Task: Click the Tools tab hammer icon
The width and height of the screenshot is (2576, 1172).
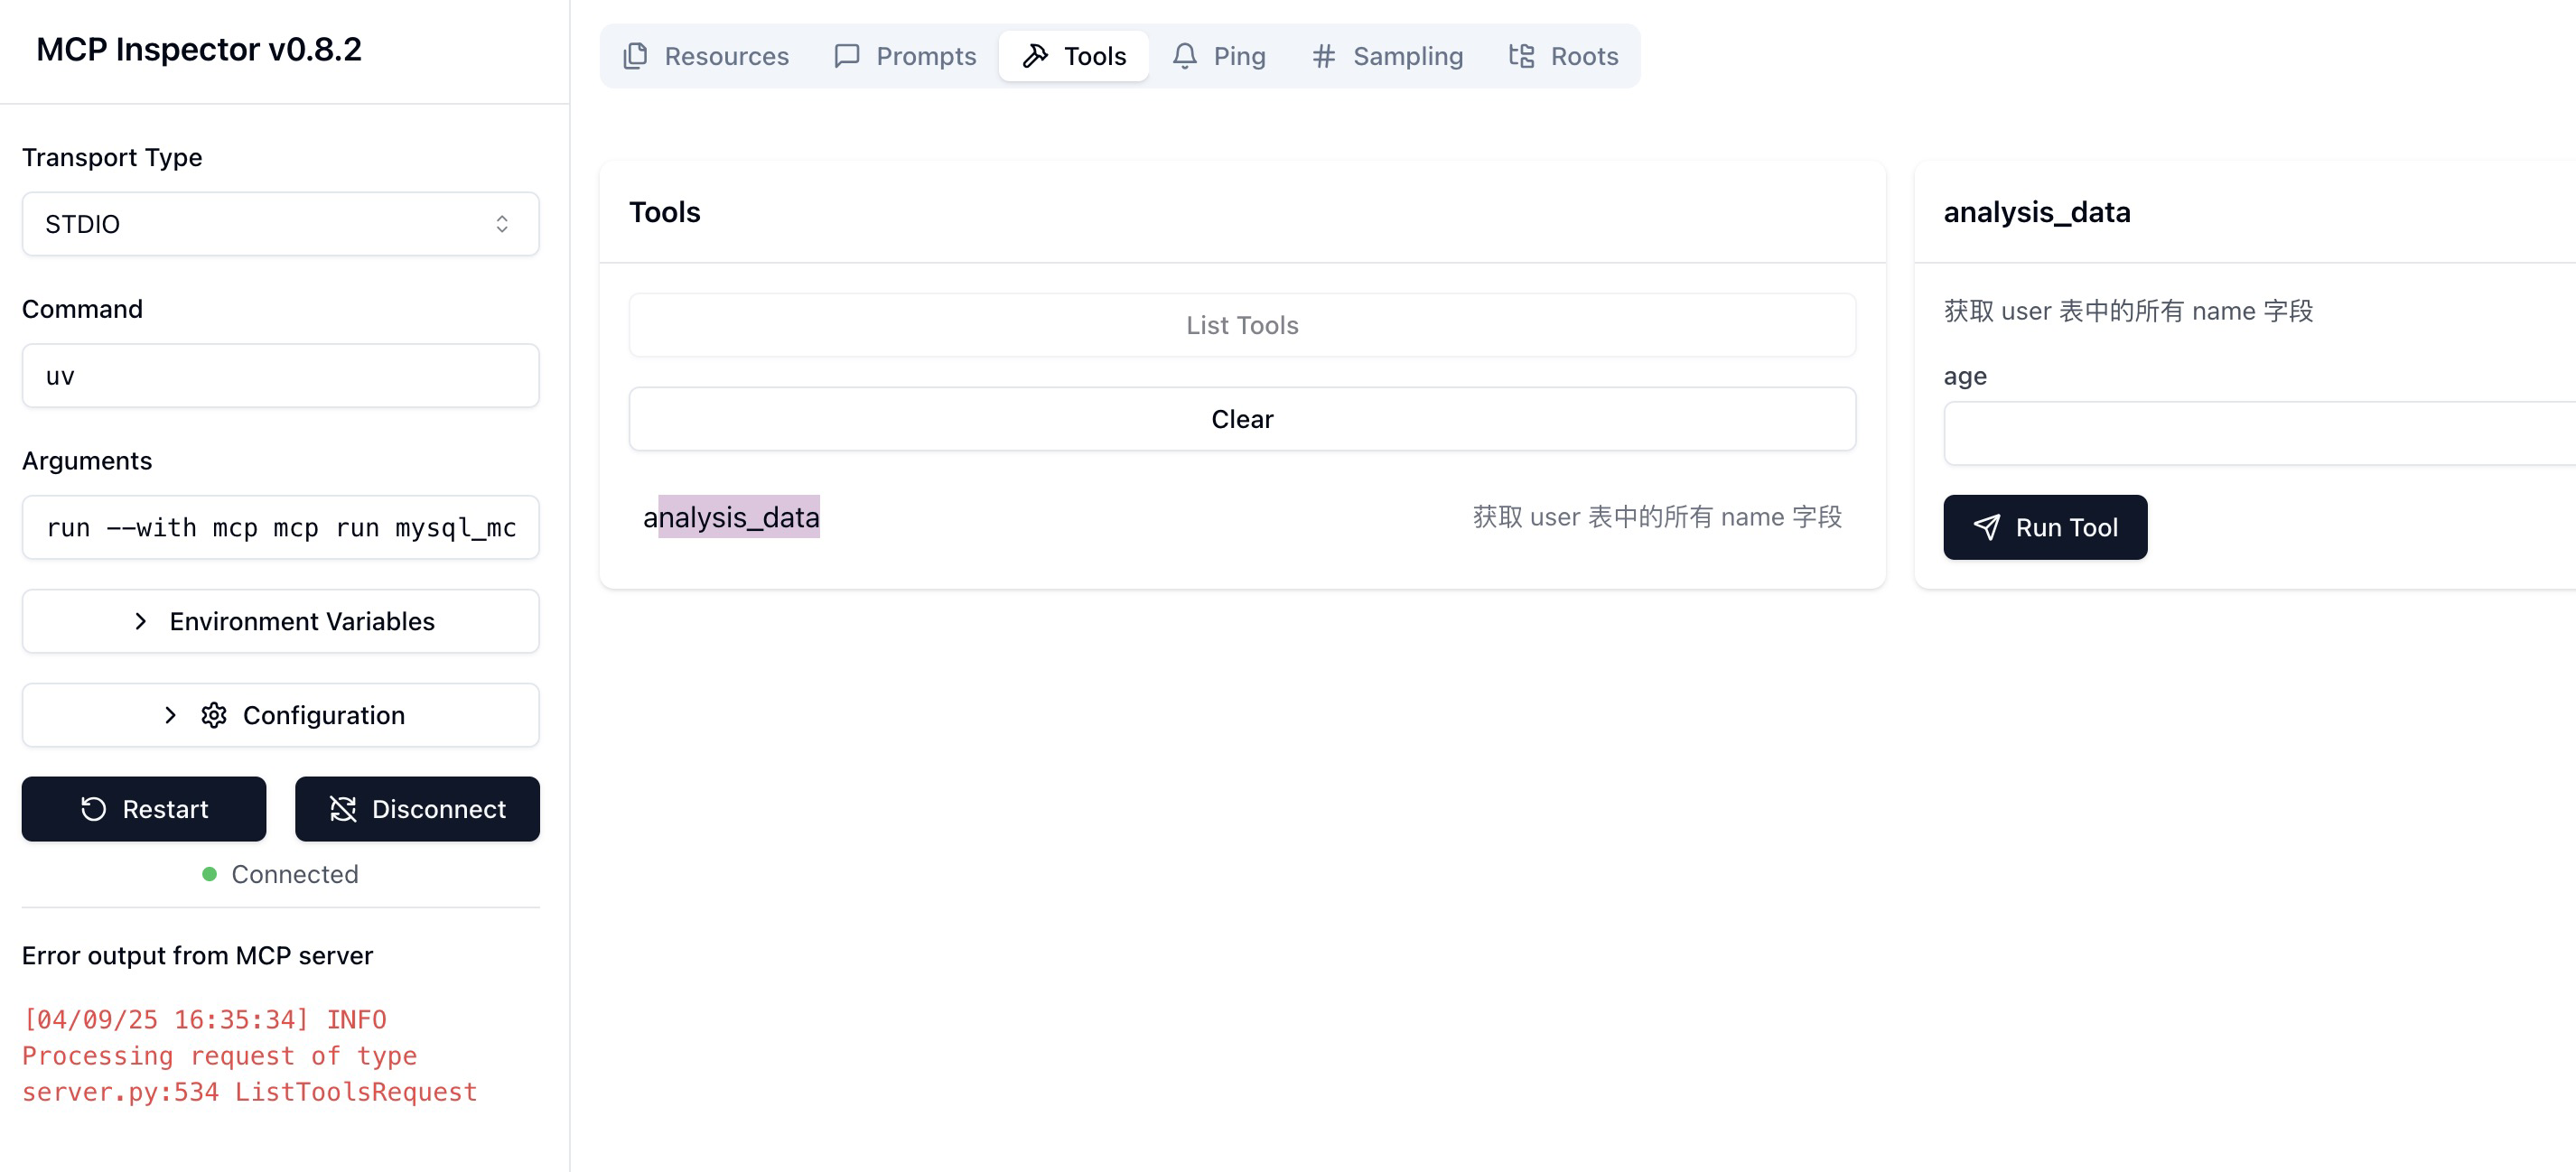Action: 1035,56
